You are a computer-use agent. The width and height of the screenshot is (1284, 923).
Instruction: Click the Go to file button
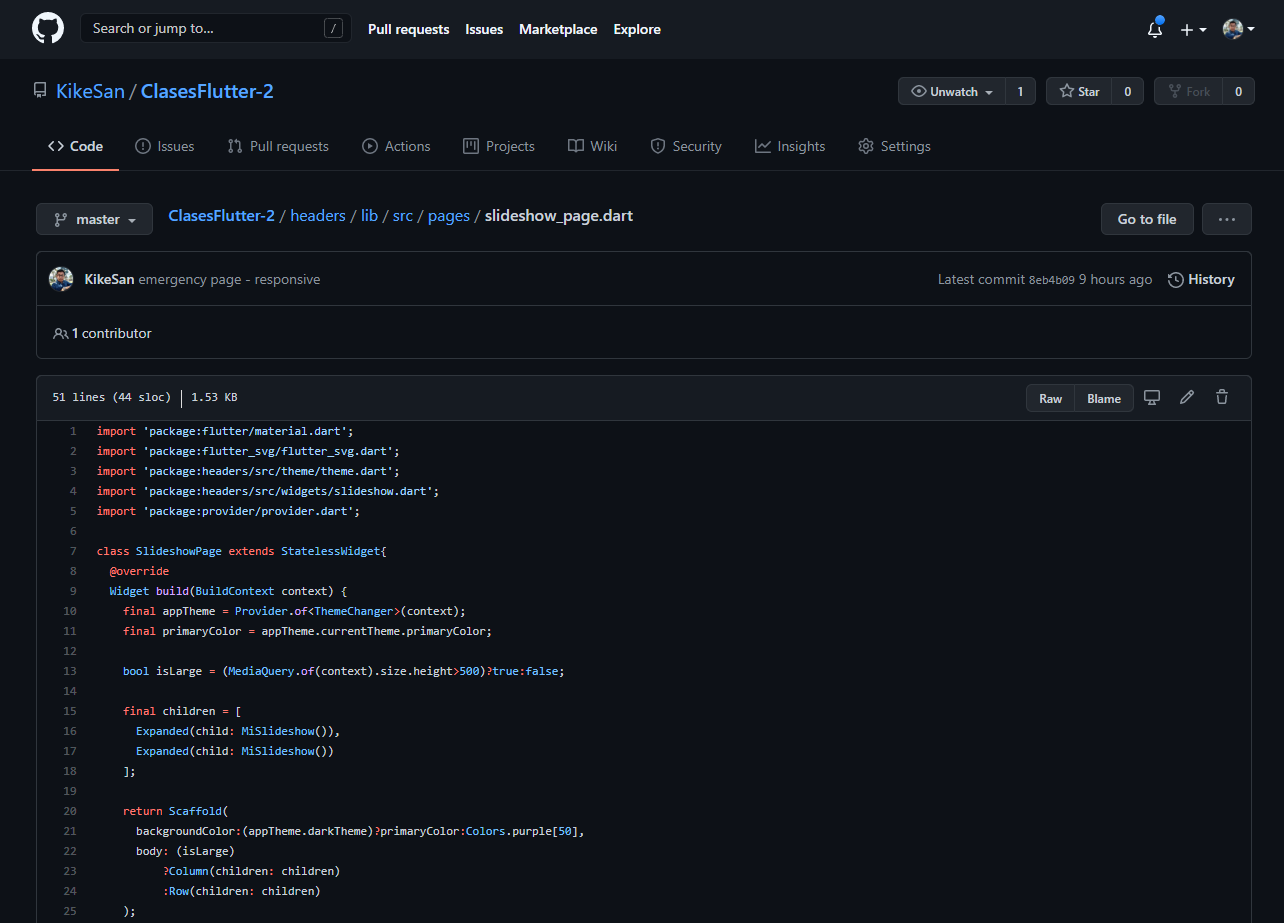[x=1146, y=218]
